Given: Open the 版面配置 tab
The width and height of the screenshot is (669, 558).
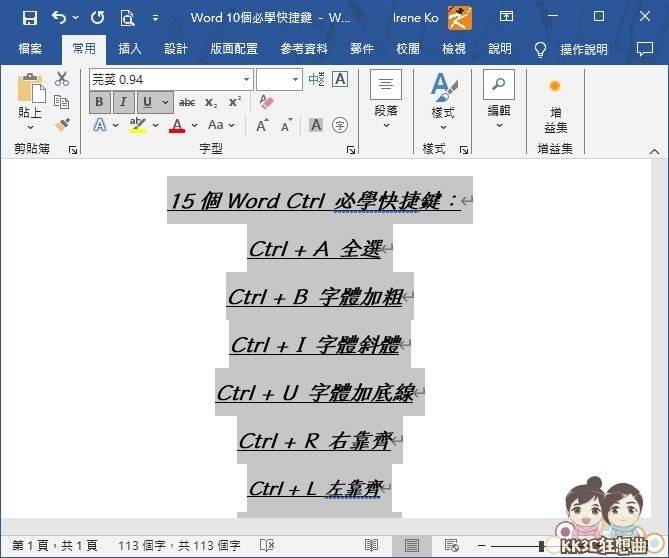Looking at the screenshot, I should pyautogui.click(x=234, y=49).
